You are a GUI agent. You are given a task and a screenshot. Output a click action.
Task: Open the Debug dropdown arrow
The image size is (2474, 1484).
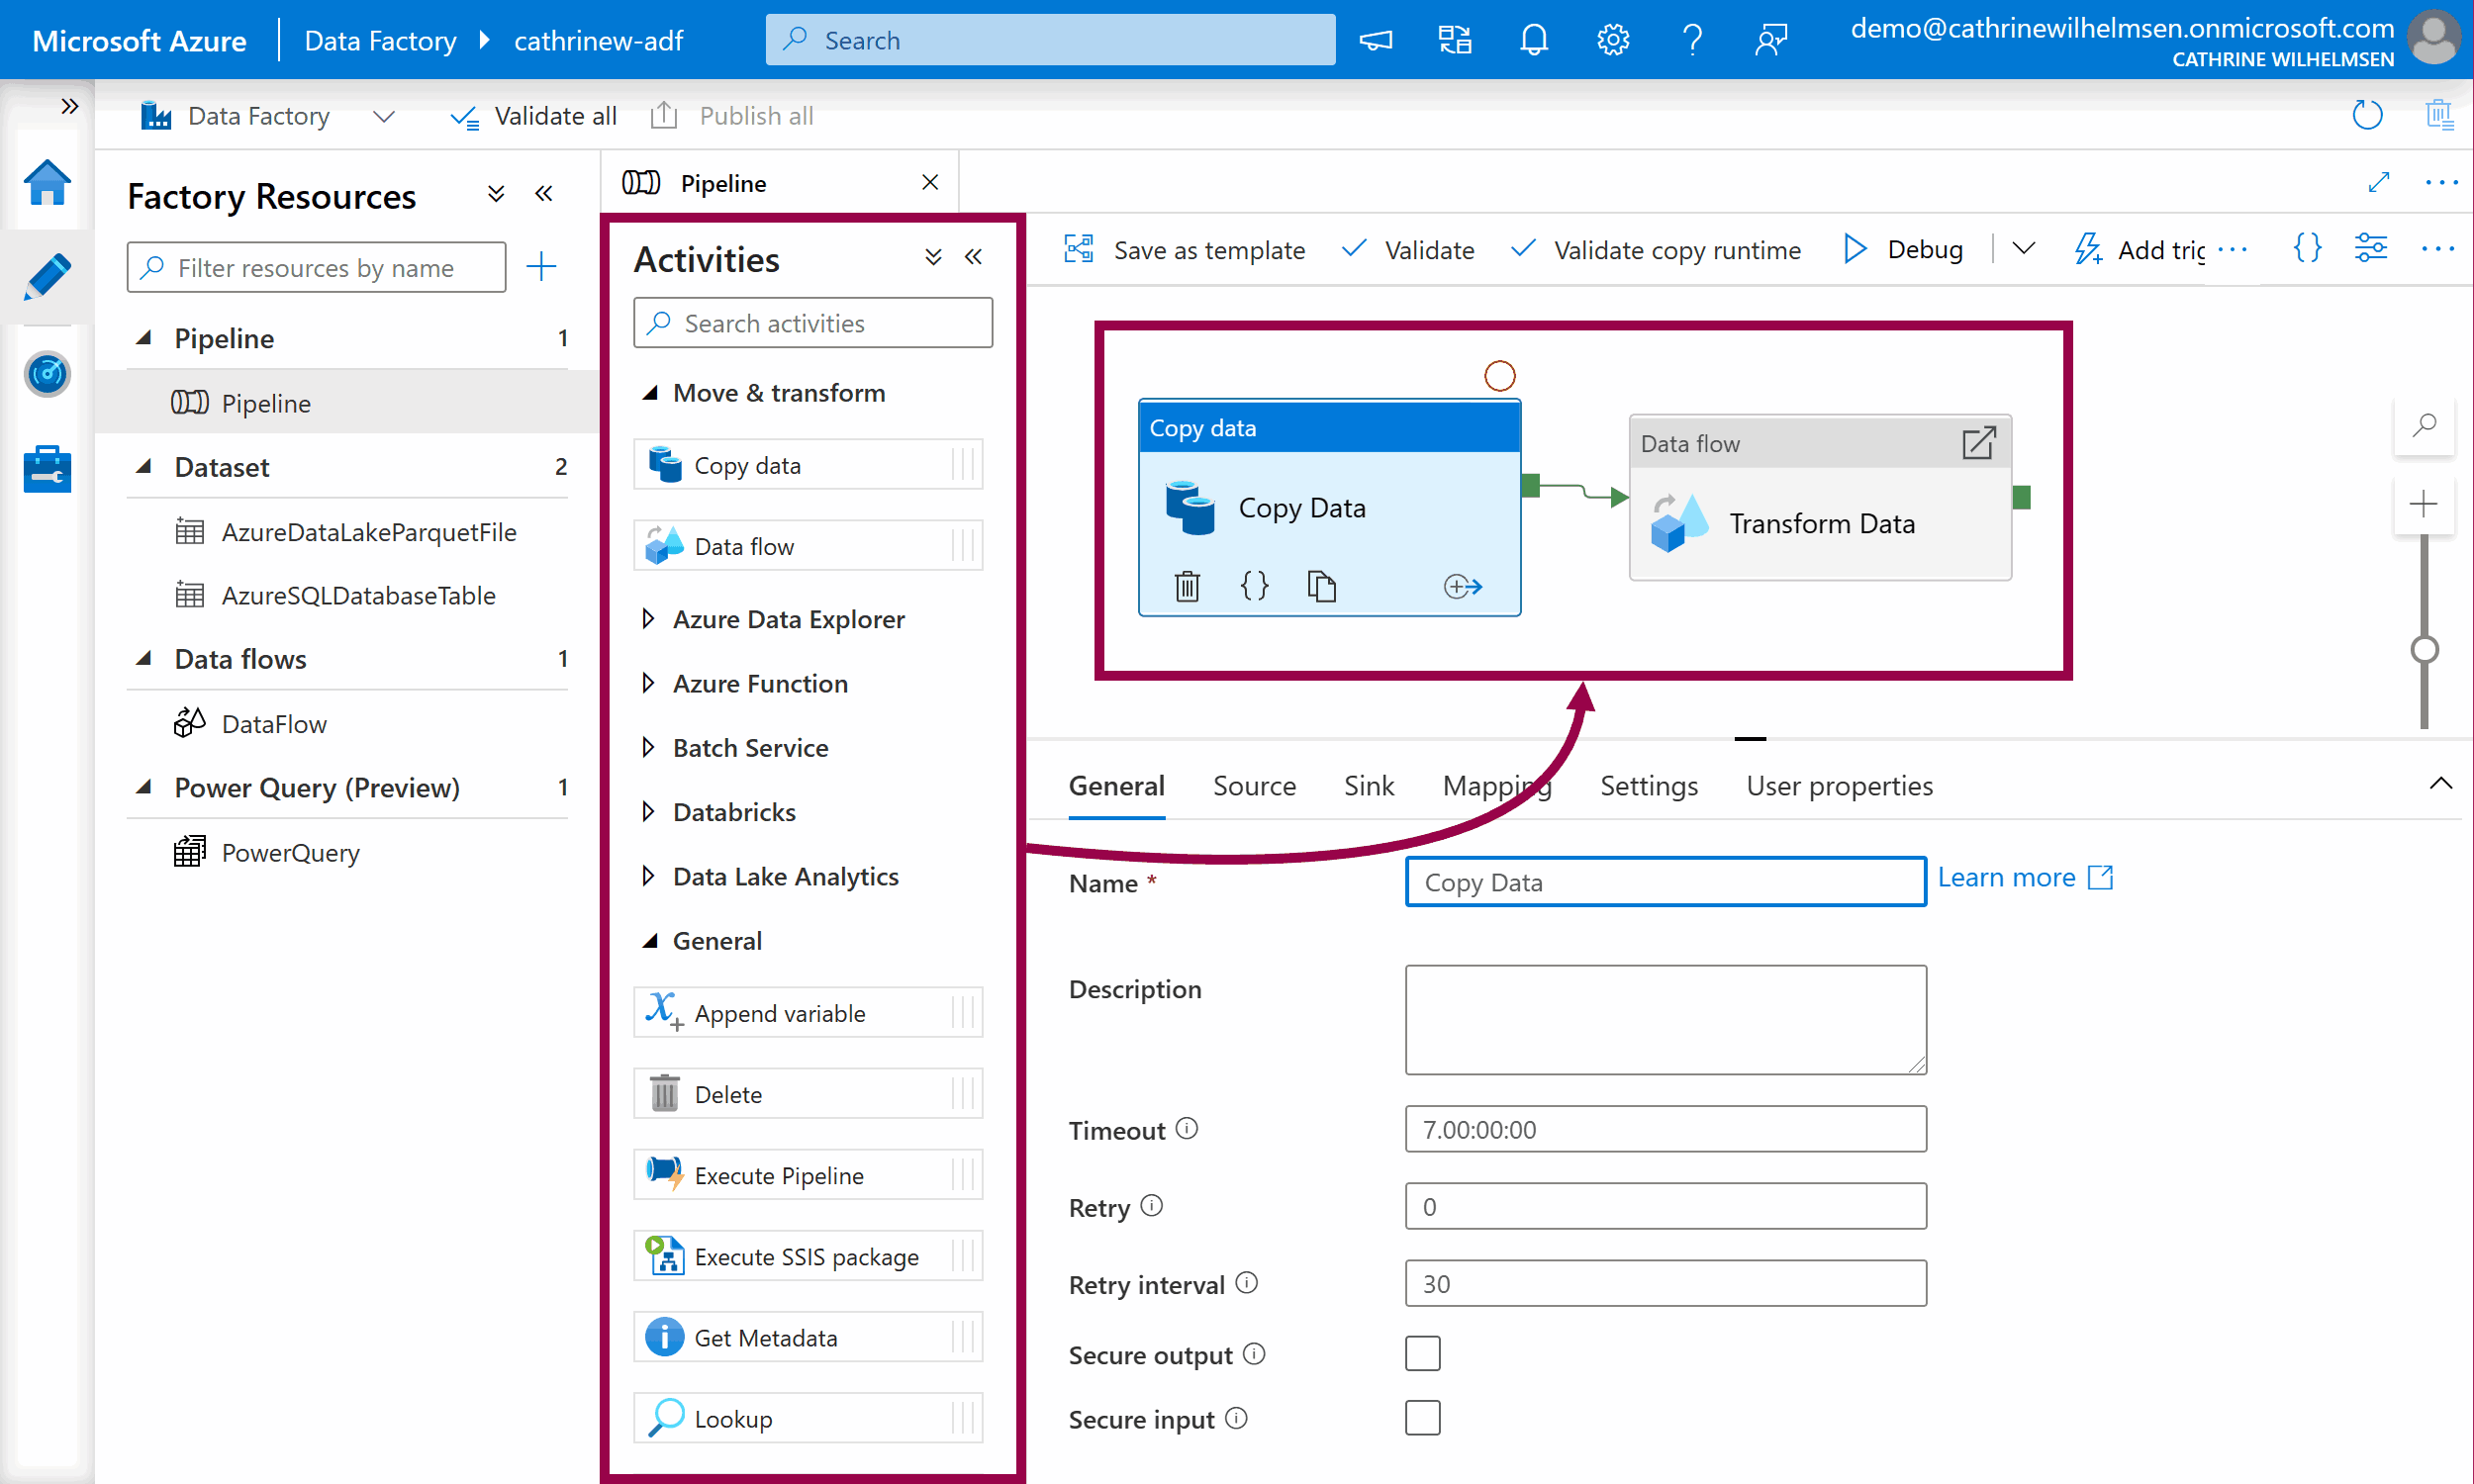[2024, 249]
